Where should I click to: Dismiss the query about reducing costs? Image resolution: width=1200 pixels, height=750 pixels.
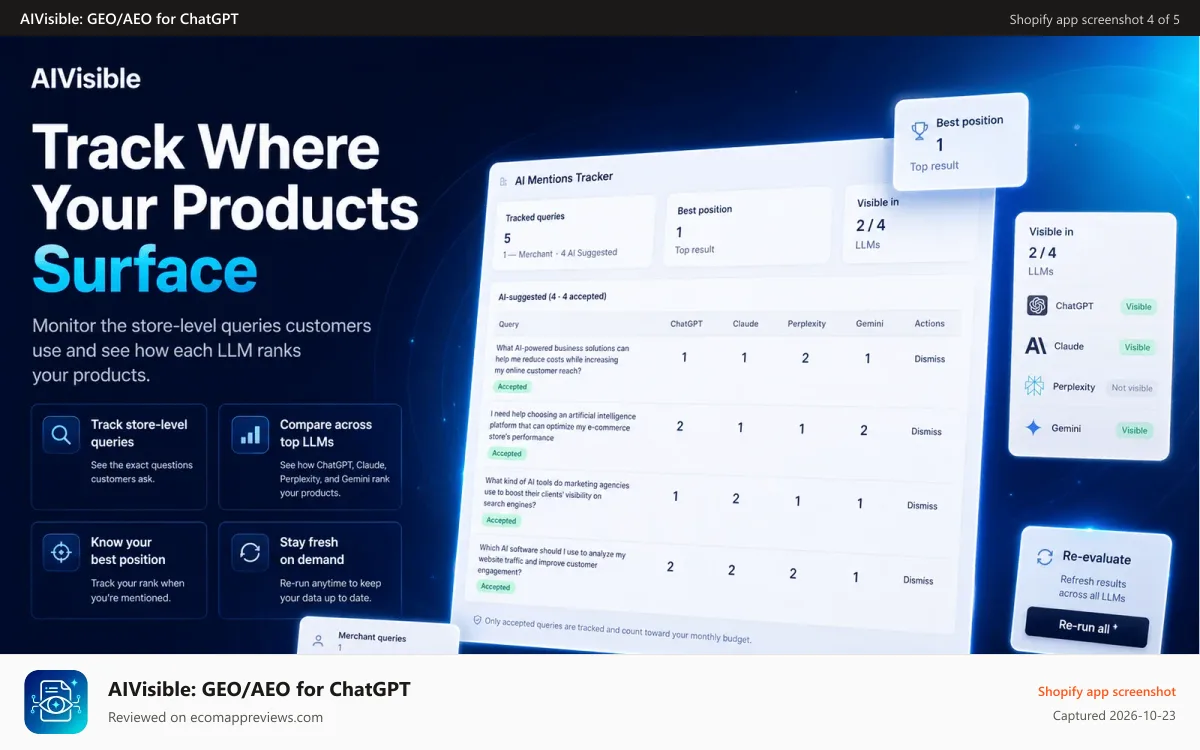click(929, 359)
